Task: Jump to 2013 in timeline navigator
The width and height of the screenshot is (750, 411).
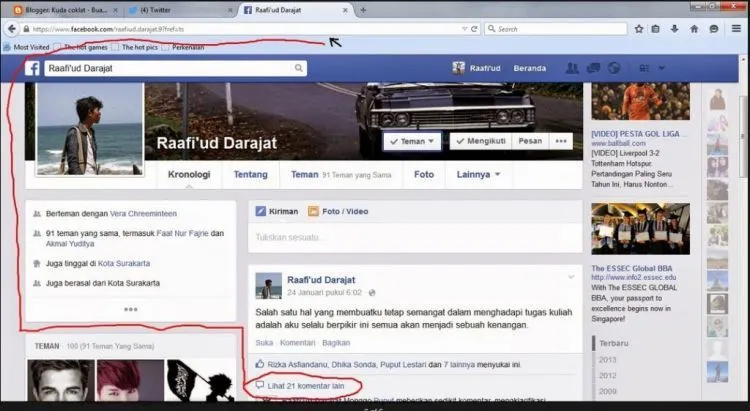Action: point(607,360)
